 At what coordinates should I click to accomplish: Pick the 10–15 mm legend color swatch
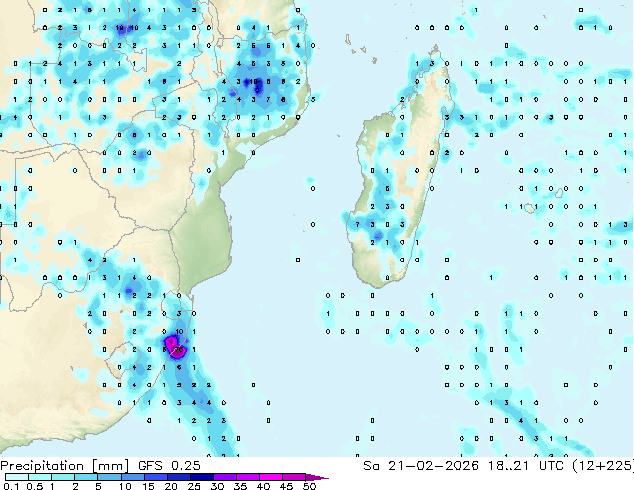[x=133, y=477]
